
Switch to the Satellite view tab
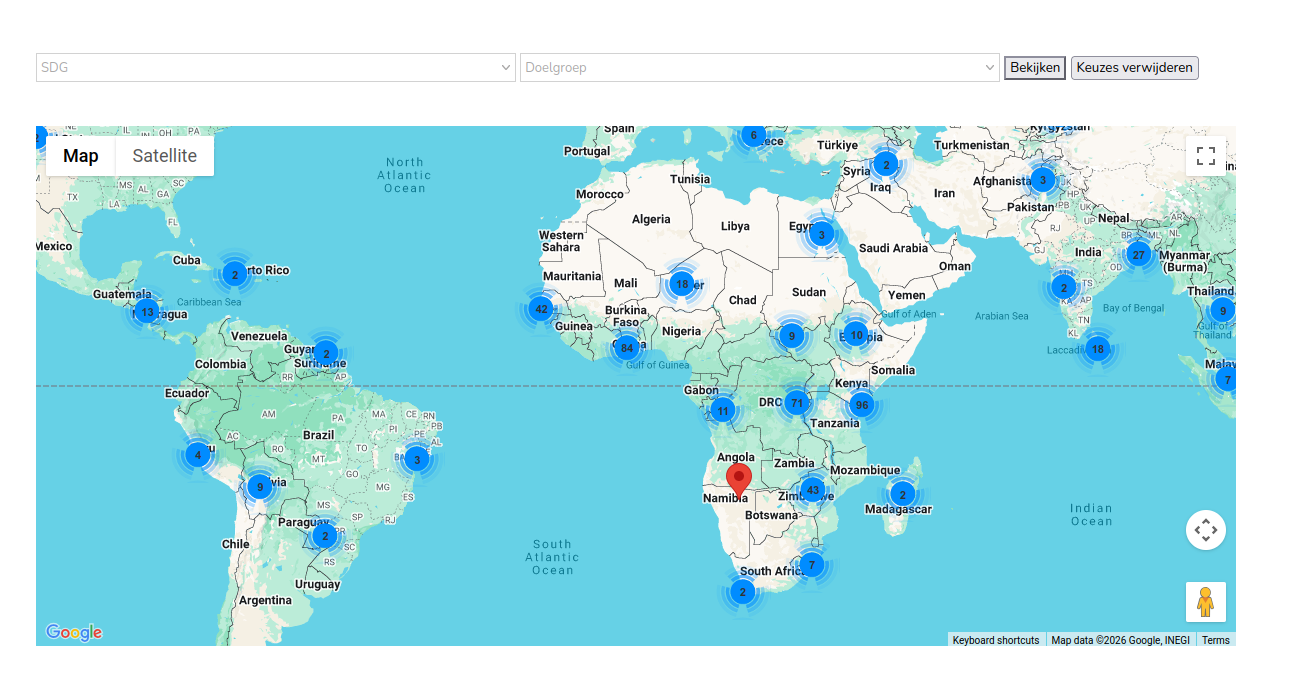[x=165, y=156]
